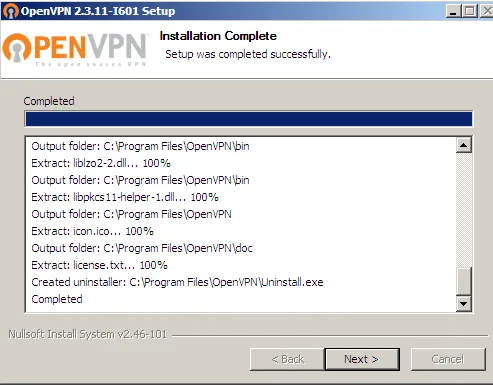Click the OpenVPN keyhole icon in title bar

[x=10, y=11]
